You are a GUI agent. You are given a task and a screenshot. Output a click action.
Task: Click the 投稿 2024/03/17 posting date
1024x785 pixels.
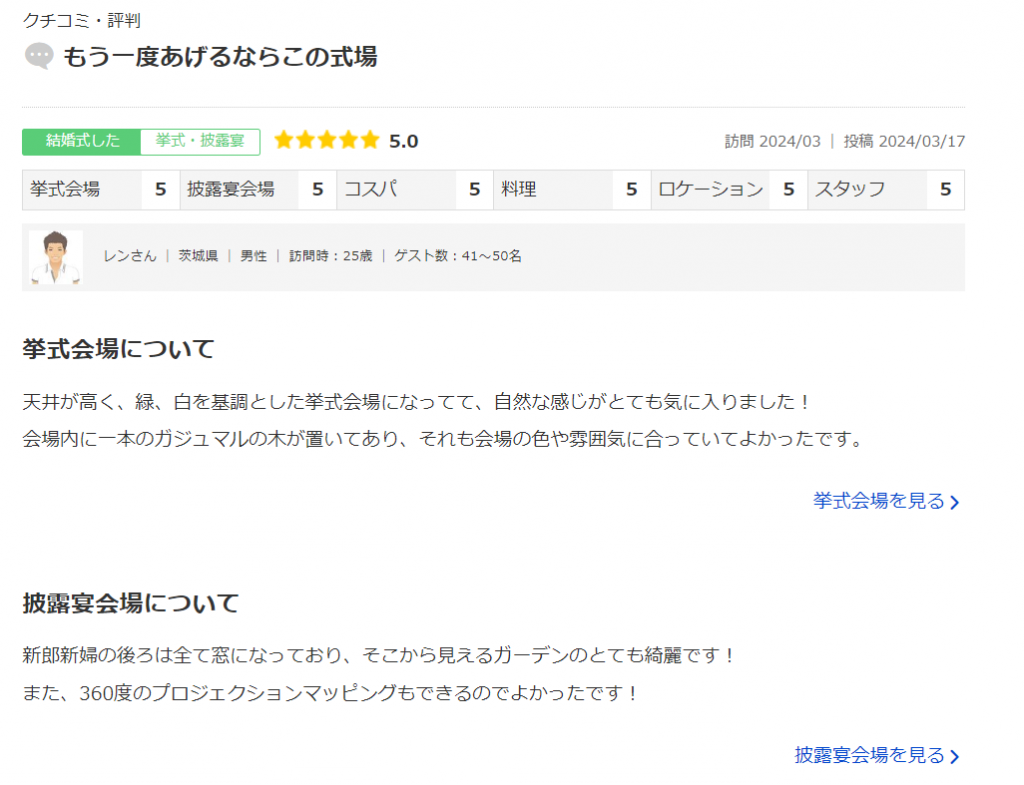[904, 141]
